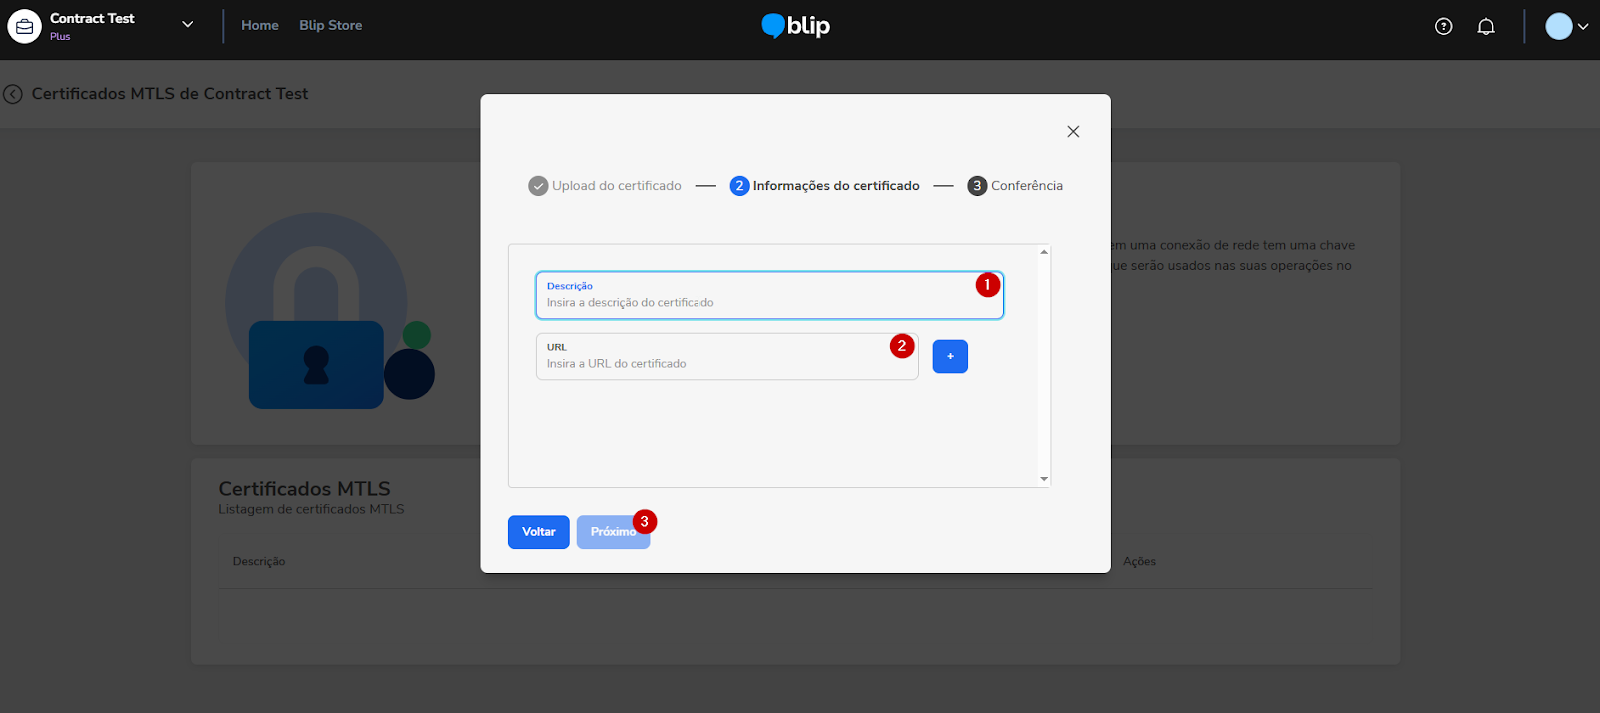The image size is (1600, 713).
Task: Click the user avatar circle
Action: point(1558,27)
